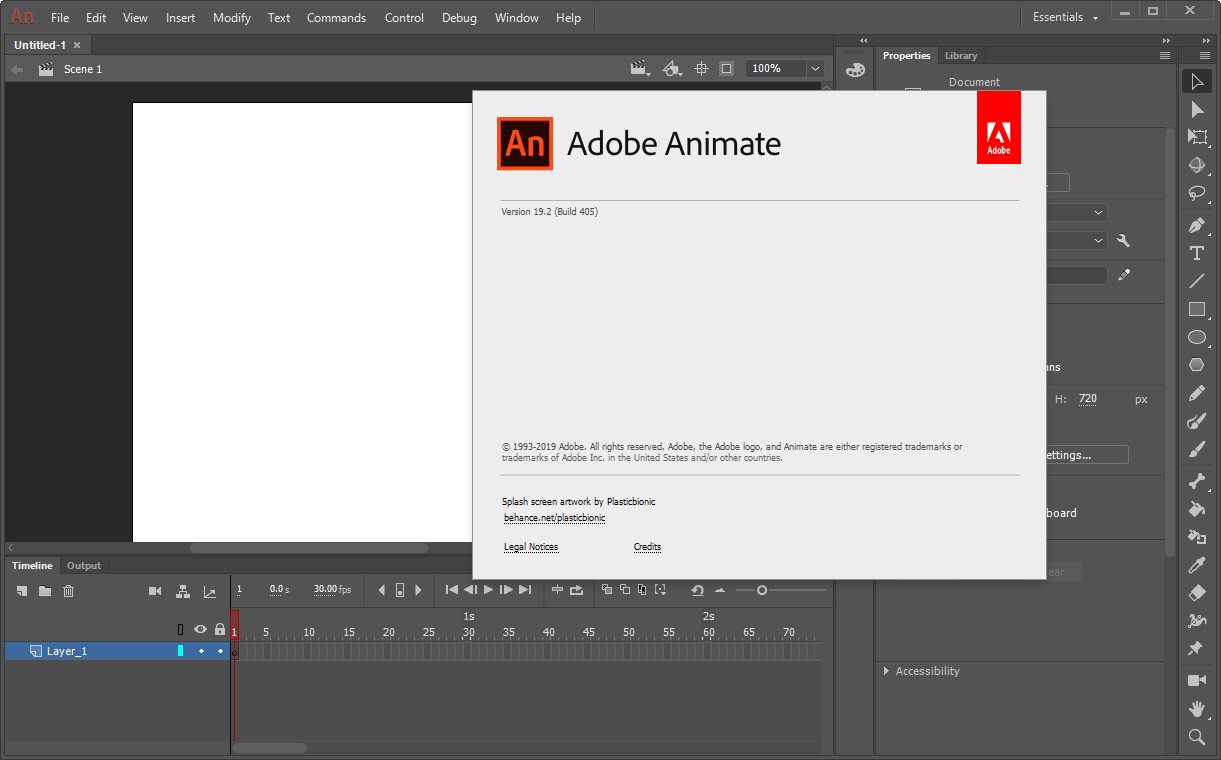
Task: Open the Modify menu
Action: [232, 17]
